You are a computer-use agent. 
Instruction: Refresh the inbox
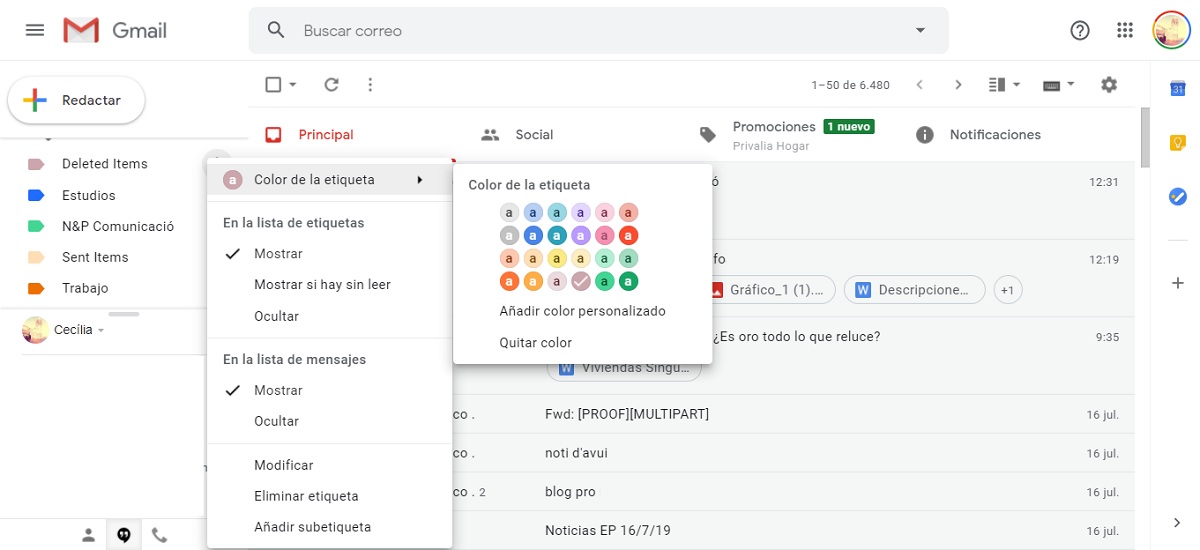(x=332, y=85)
